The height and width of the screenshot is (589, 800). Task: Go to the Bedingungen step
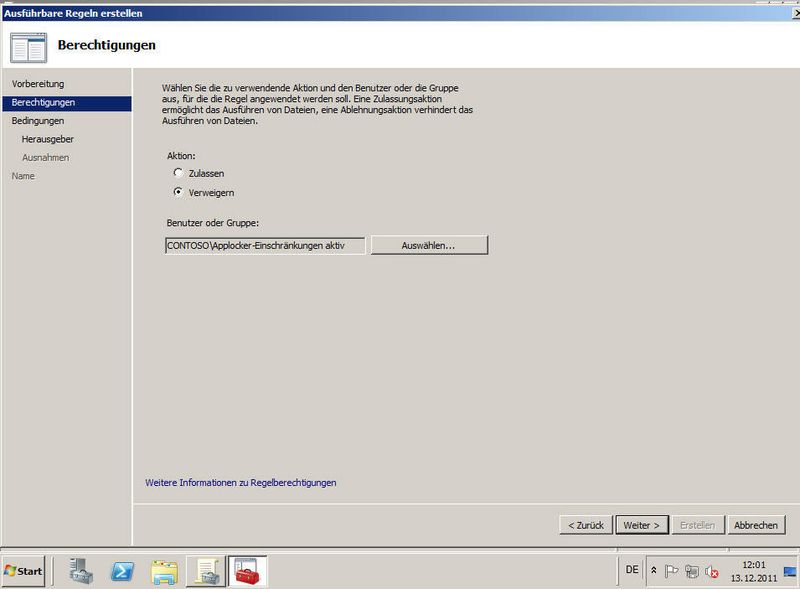[x=38, y=121]
